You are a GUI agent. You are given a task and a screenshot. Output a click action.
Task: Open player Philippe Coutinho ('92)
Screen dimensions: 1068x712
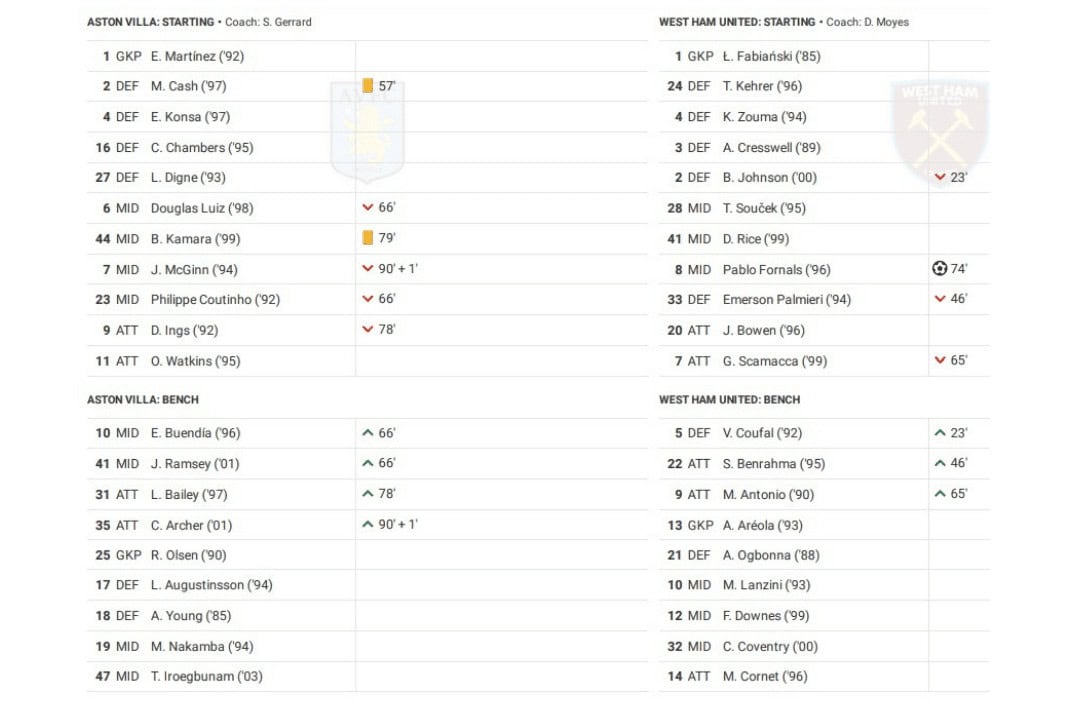tap(215, 299)
